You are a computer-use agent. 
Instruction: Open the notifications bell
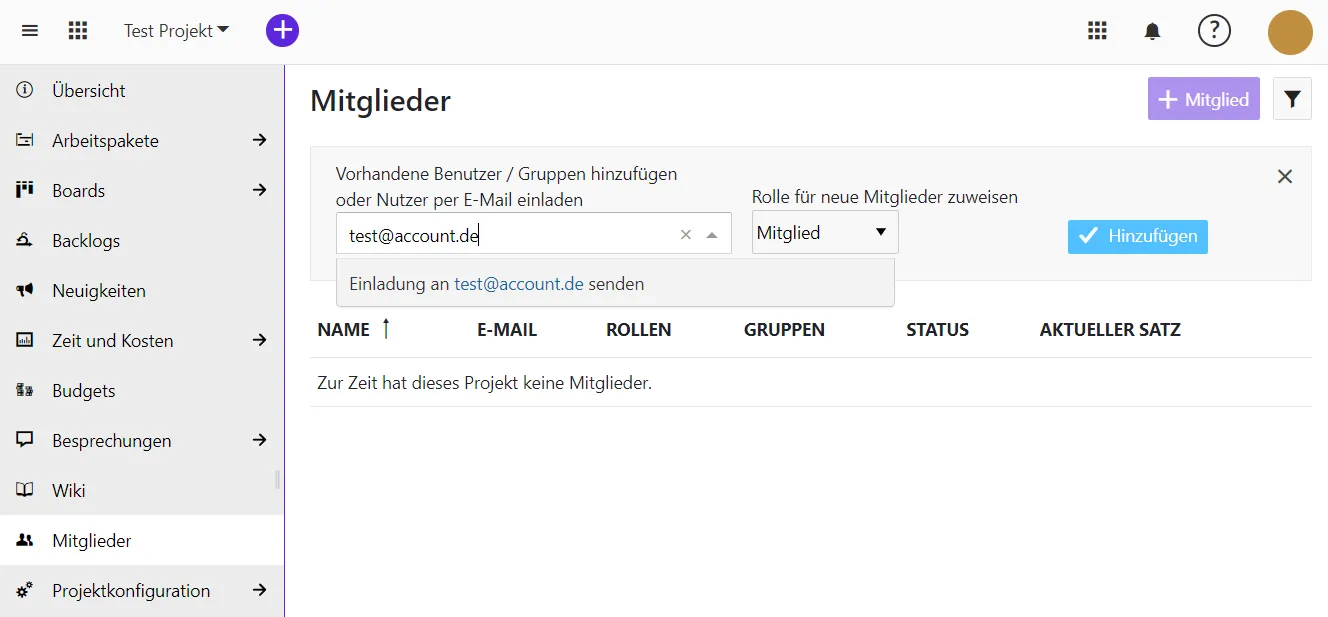click(1151, 31)
